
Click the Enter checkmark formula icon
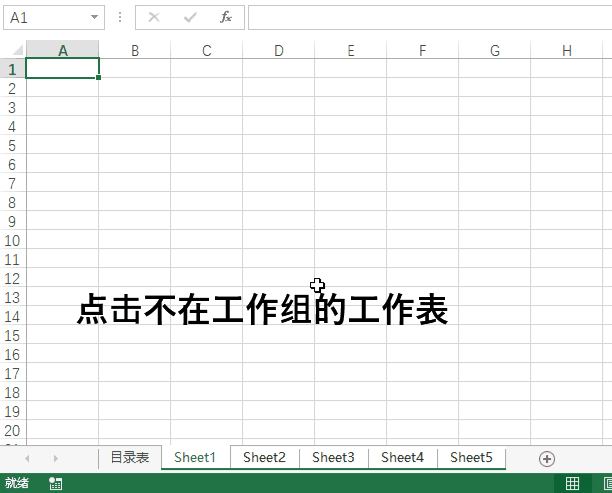tap(190, 17)
